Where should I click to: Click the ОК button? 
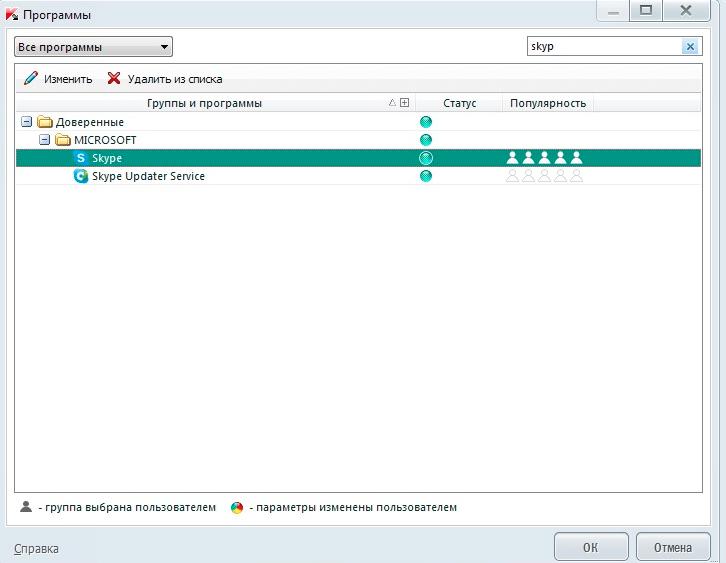[x=591, y=547]
